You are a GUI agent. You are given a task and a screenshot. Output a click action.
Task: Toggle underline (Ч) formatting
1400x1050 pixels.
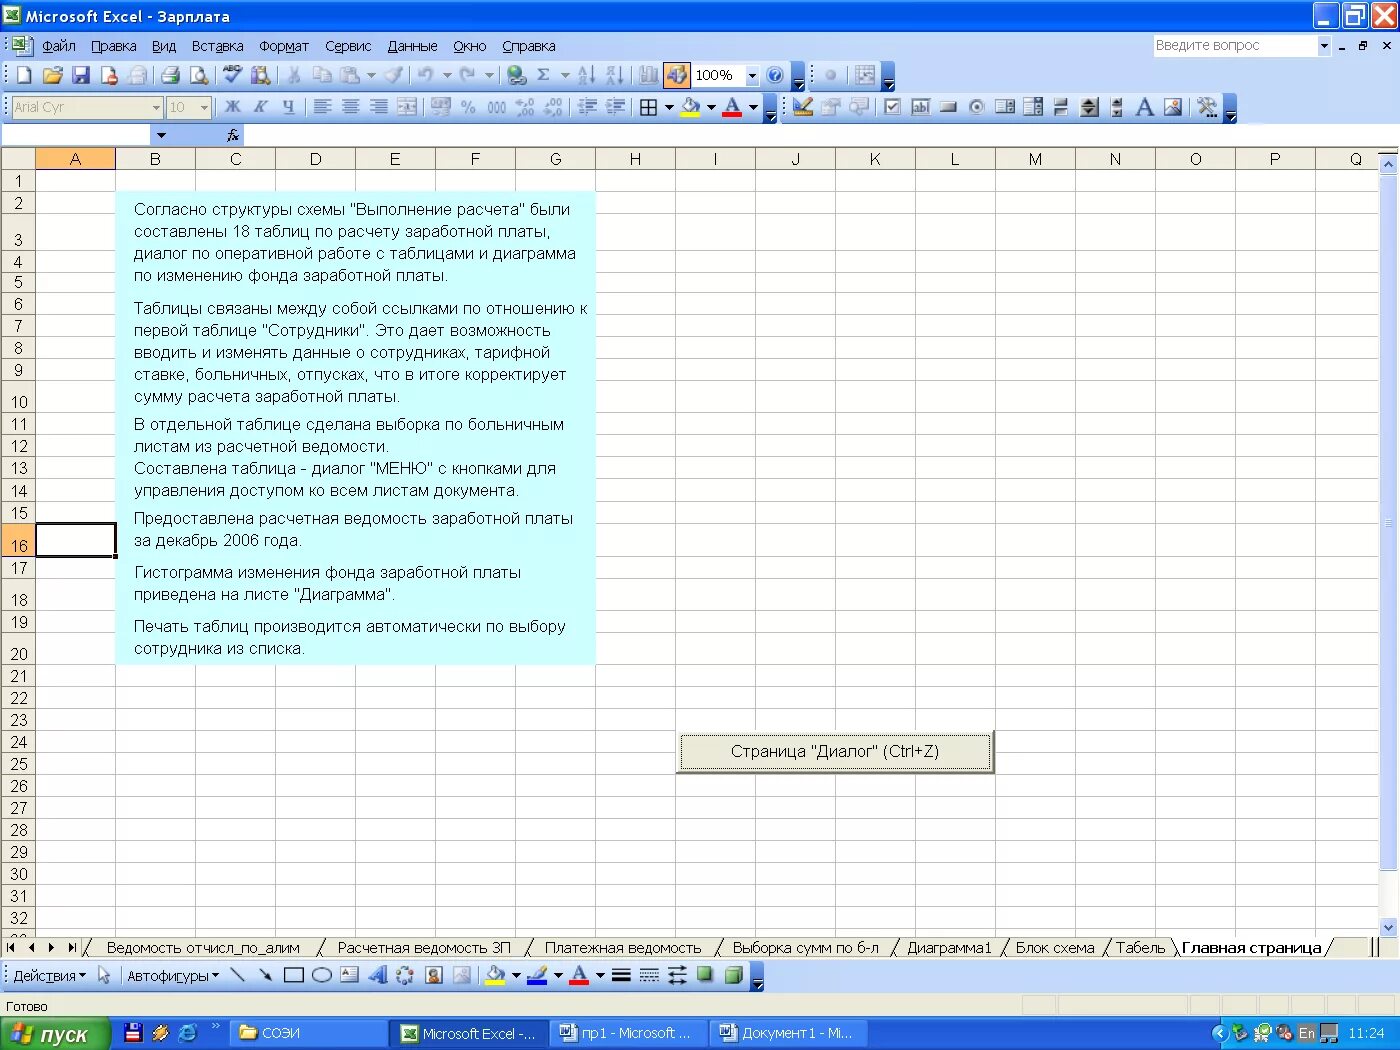288,107
